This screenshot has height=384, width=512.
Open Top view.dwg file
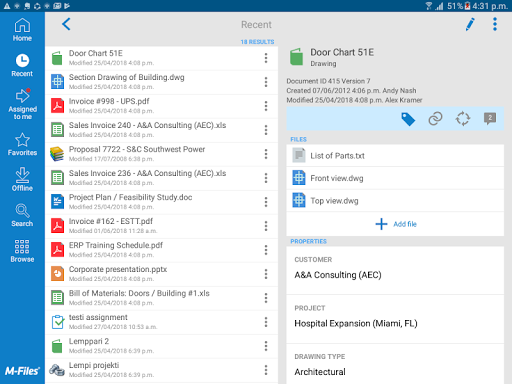[395, 201]
